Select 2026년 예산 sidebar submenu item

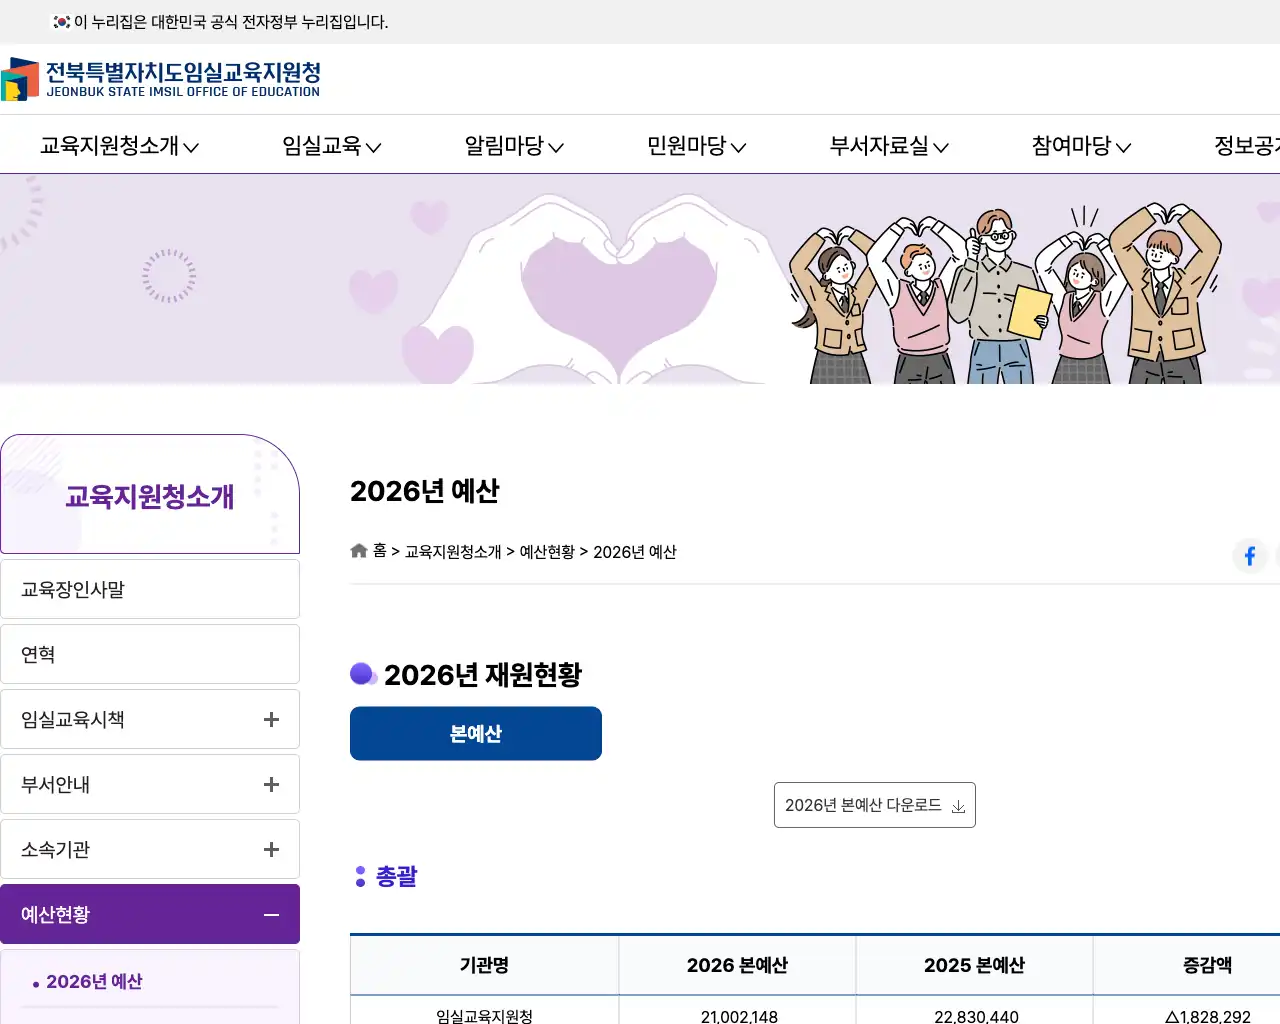coord(94,982)
